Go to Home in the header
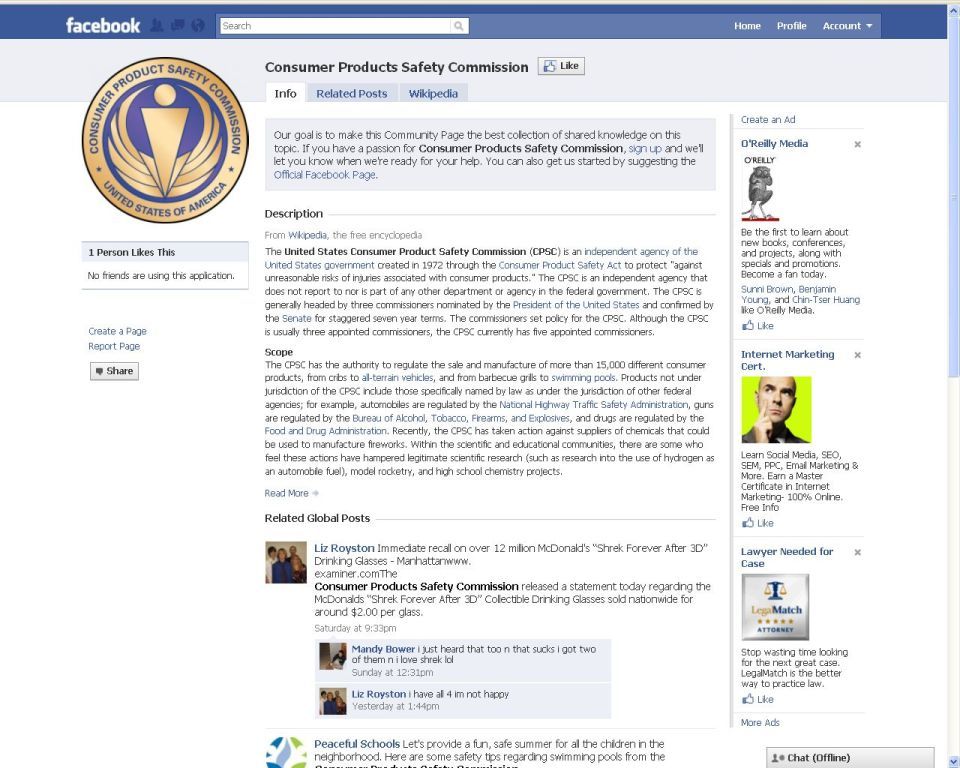 tap(748, 26)
